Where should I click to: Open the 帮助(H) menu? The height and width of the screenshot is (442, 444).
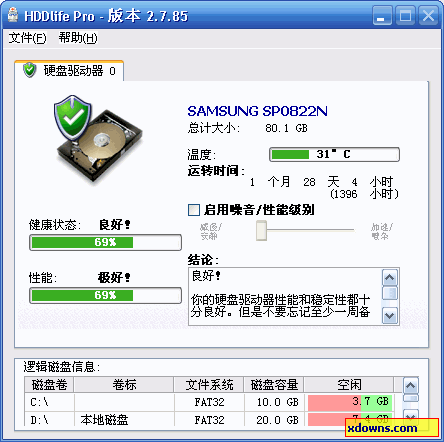[78, 38]
